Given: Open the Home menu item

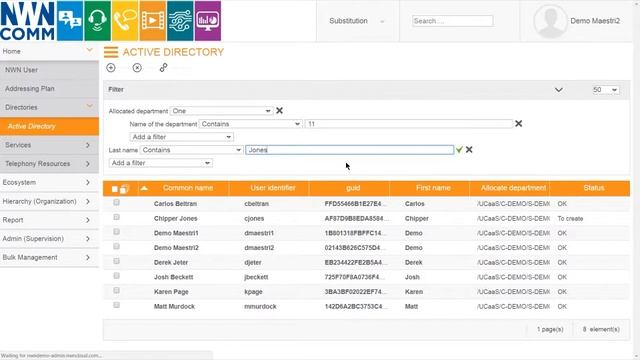Looking at the screenshot, I should tap(49, 51).
